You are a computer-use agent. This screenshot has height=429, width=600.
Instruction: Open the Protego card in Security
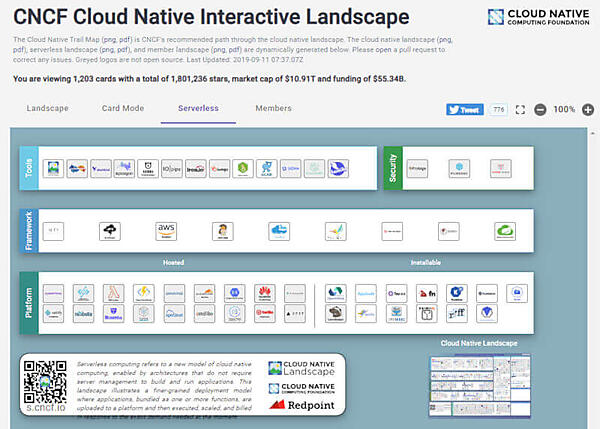pos(417,169)
